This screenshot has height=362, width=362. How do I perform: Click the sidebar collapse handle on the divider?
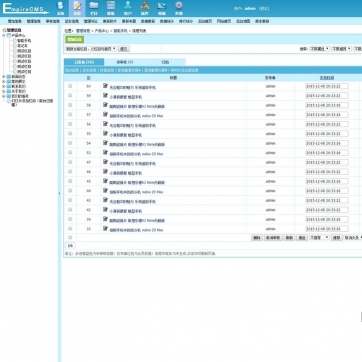[x=60, y=193]
